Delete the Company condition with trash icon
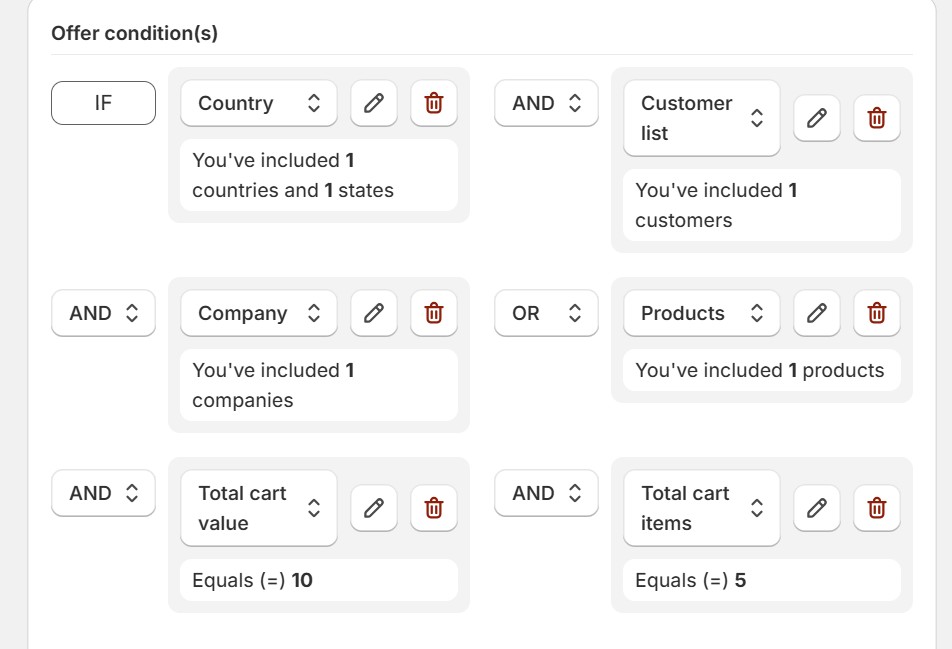 433,313
